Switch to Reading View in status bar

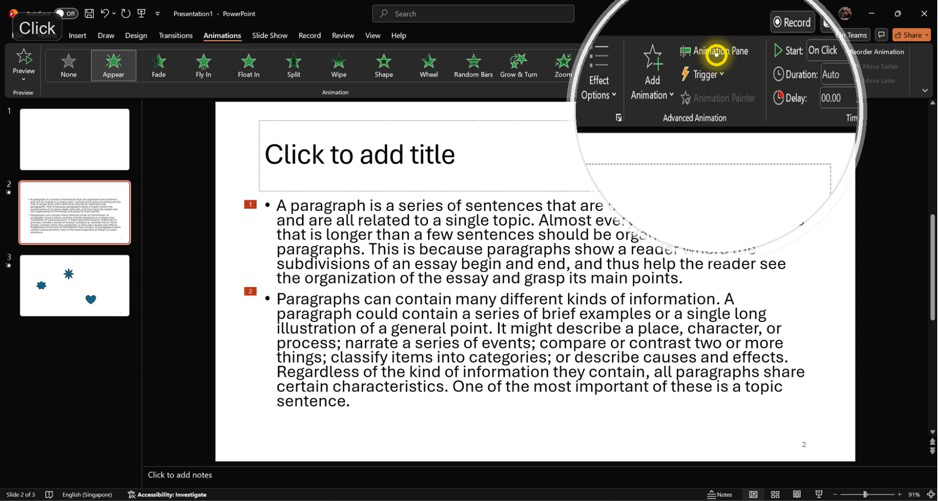[796, 494]
